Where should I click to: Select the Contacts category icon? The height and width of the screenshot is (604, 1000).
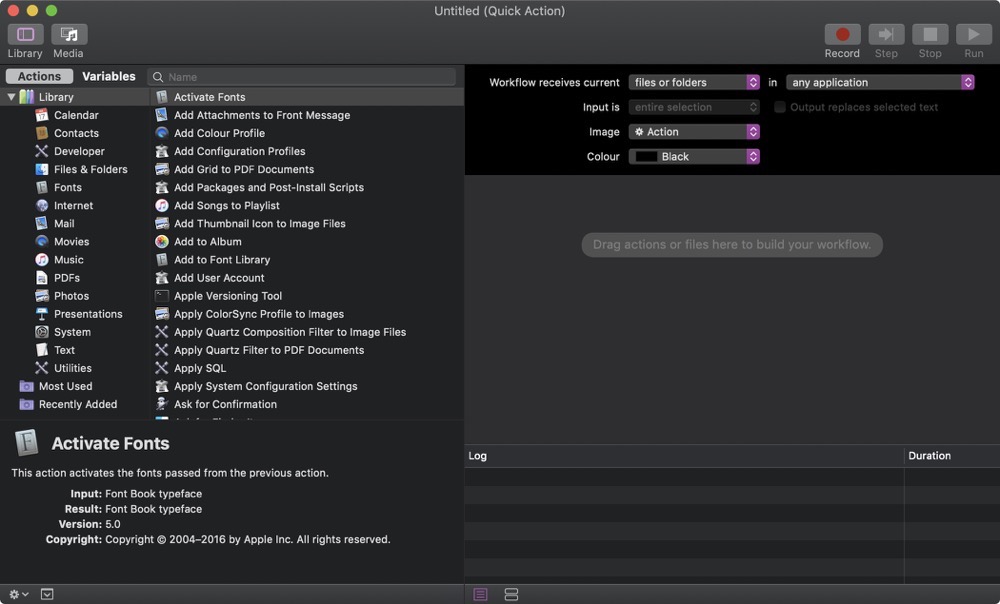[x=41, y=133]
